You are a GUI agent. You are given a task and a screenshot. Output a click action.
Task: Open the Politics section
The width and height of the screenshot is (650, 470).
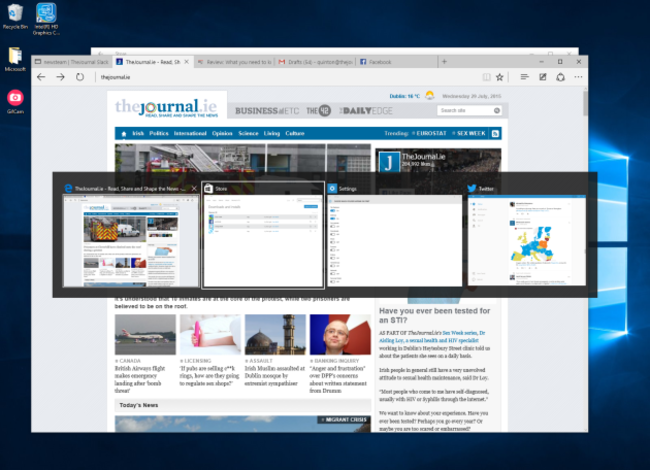[x=159, y=133]
